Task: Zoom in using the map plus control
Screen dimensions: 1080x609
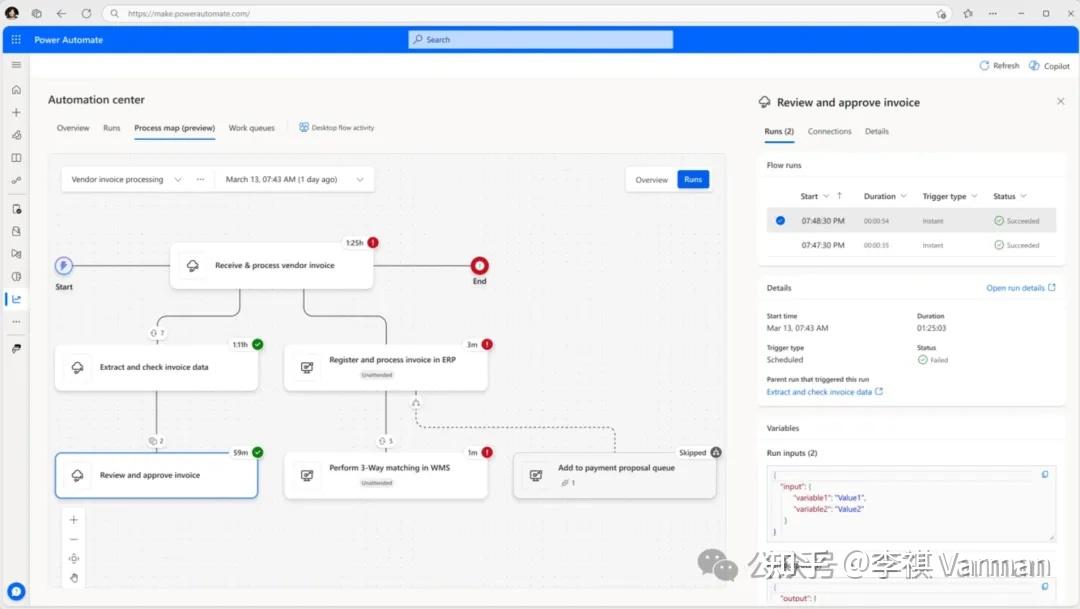Action: (x=73, y=520)
